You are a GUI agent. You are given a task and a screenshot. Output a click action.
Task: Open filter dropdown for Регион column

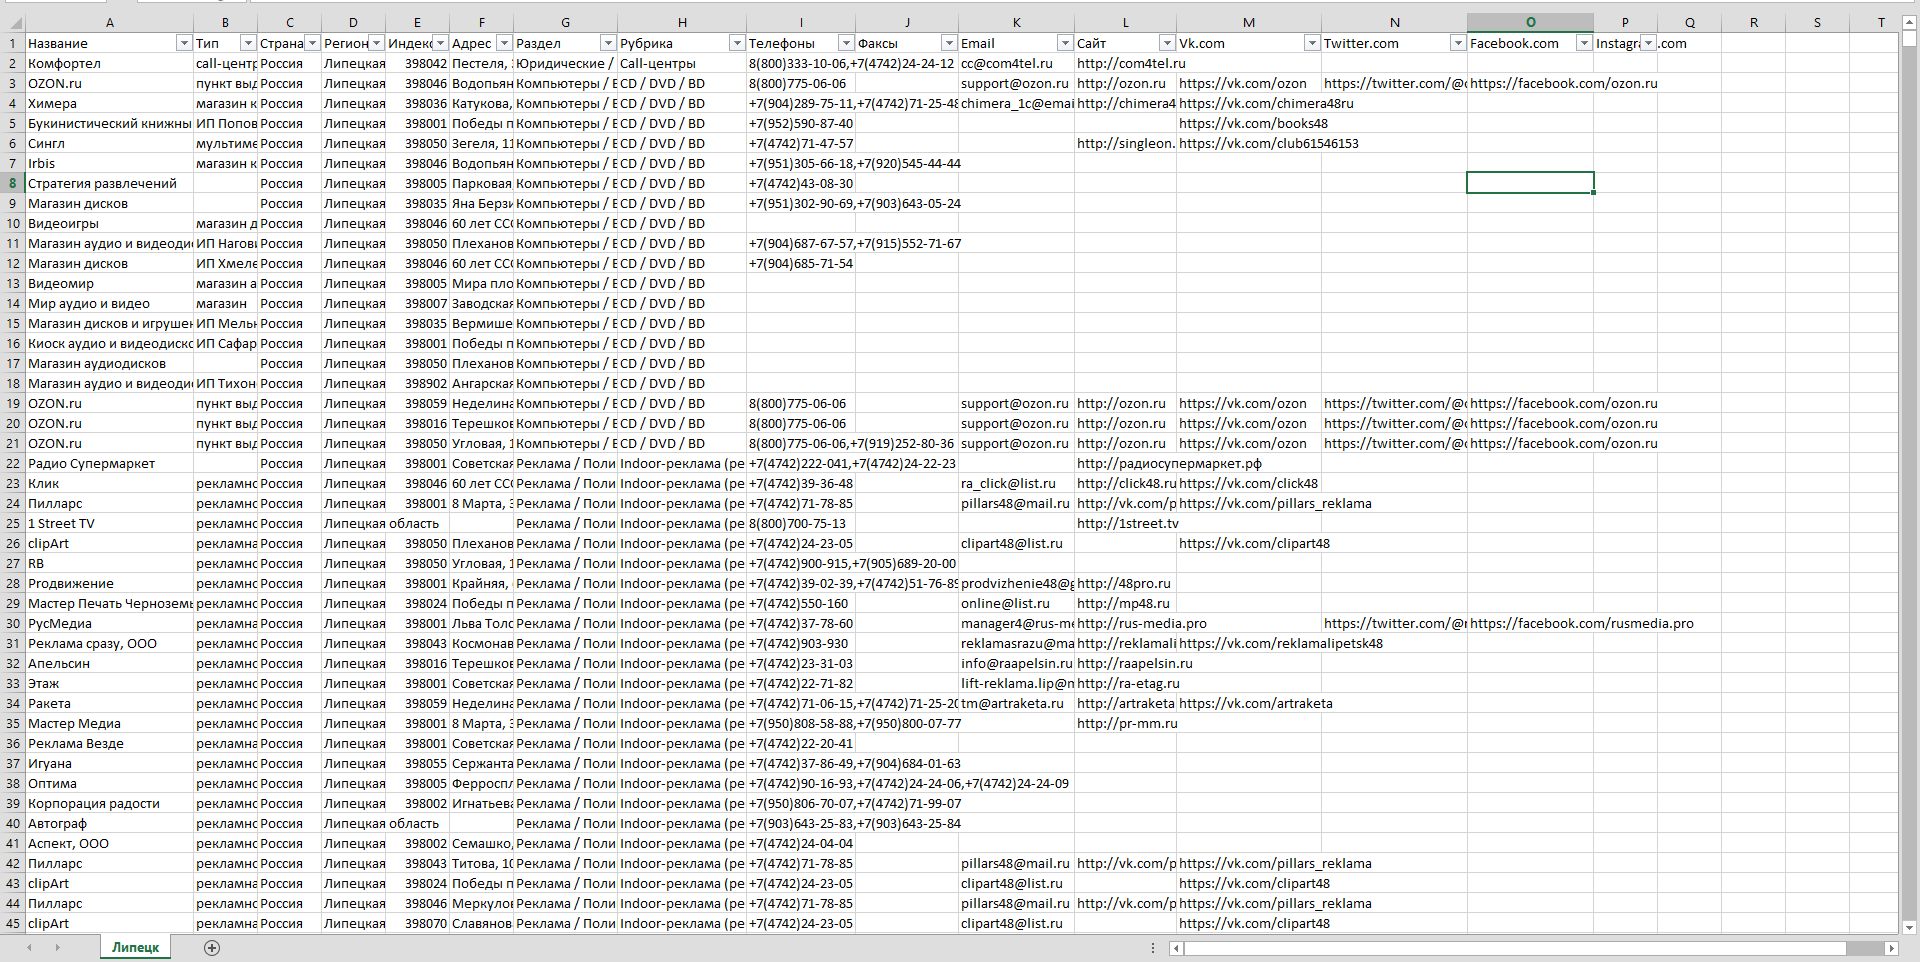pos(376,43)
